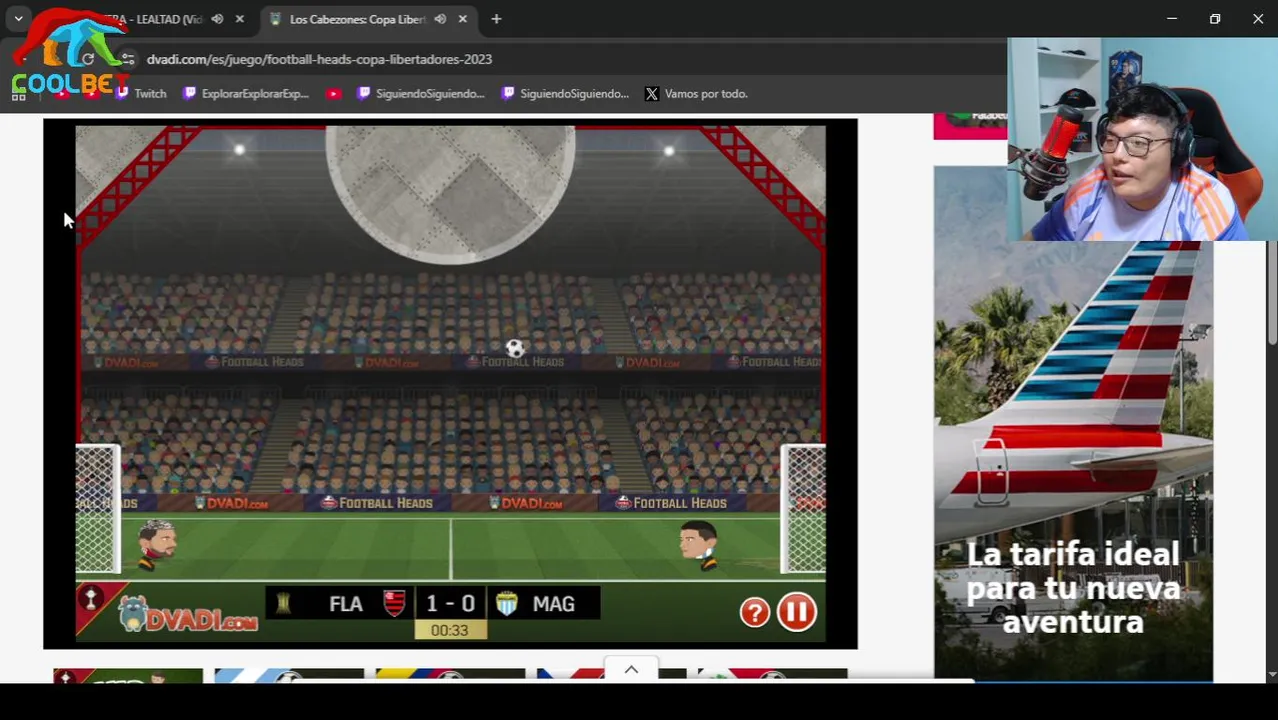Open the Vamos por todo X bookmark
This screenshot has height=720, width=1278.
click(696, 93)
